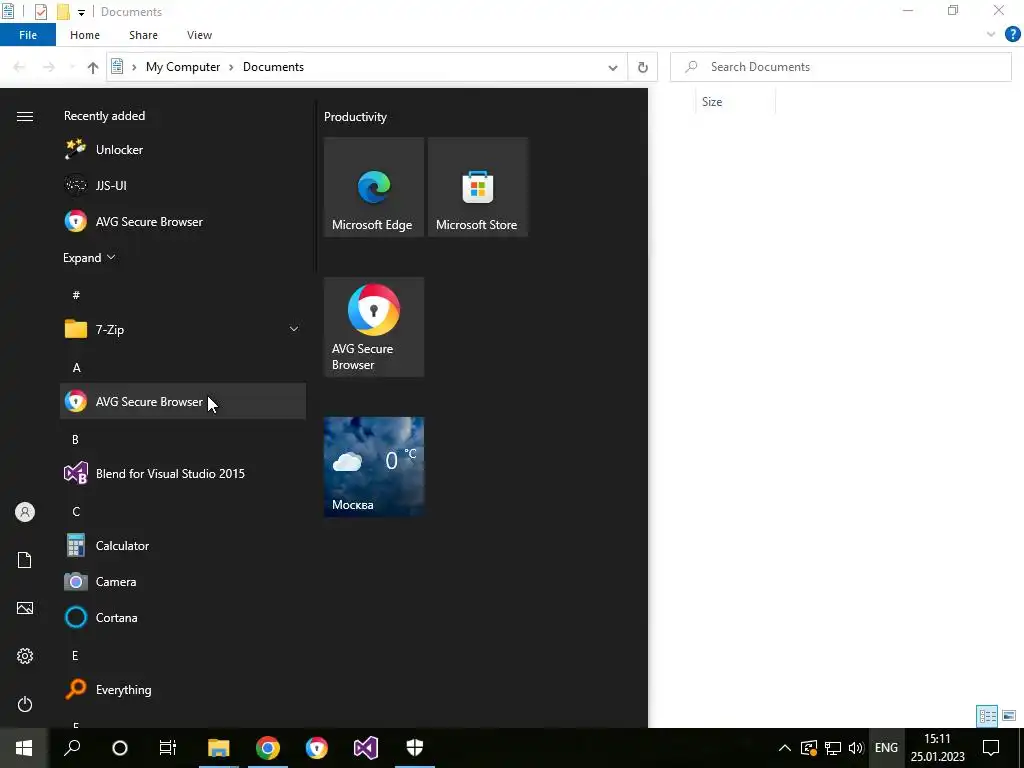Screen dimensions: 1024x768
Task: Select the letter A group header
Action: click(x=76, y=367)
